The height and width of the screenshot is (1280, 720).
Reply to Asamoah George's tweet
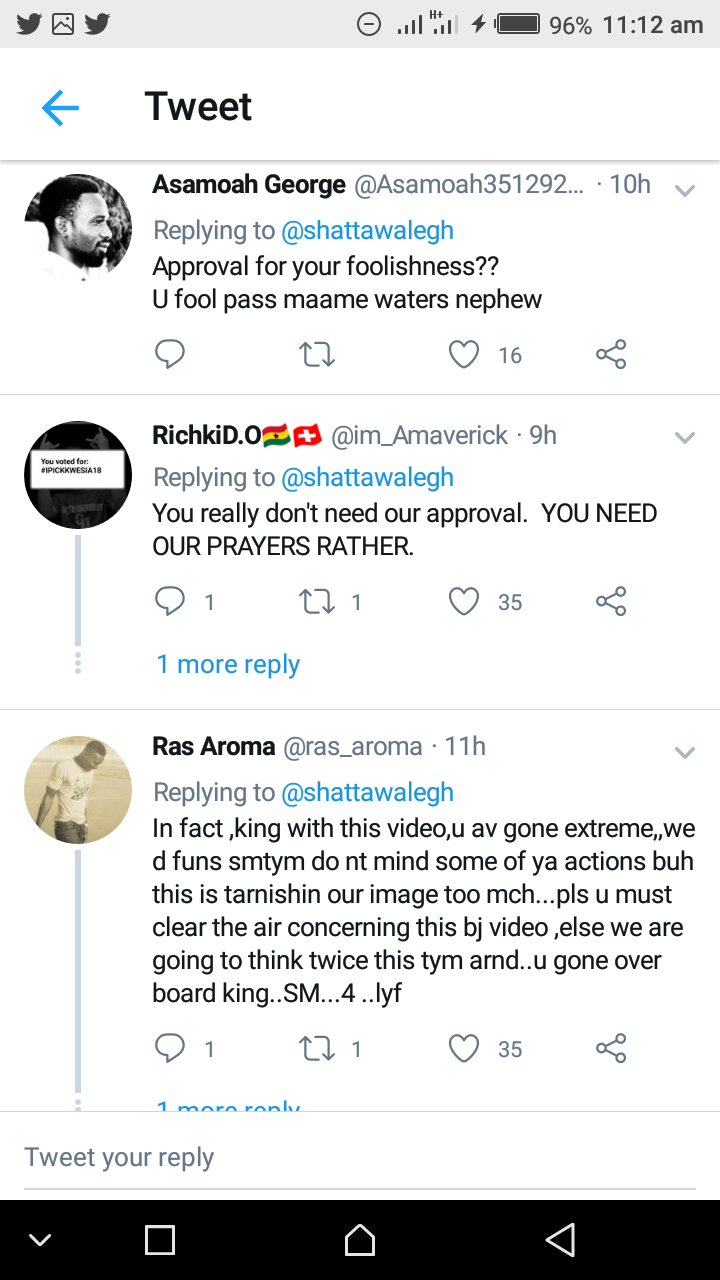[x=170, y=355]
